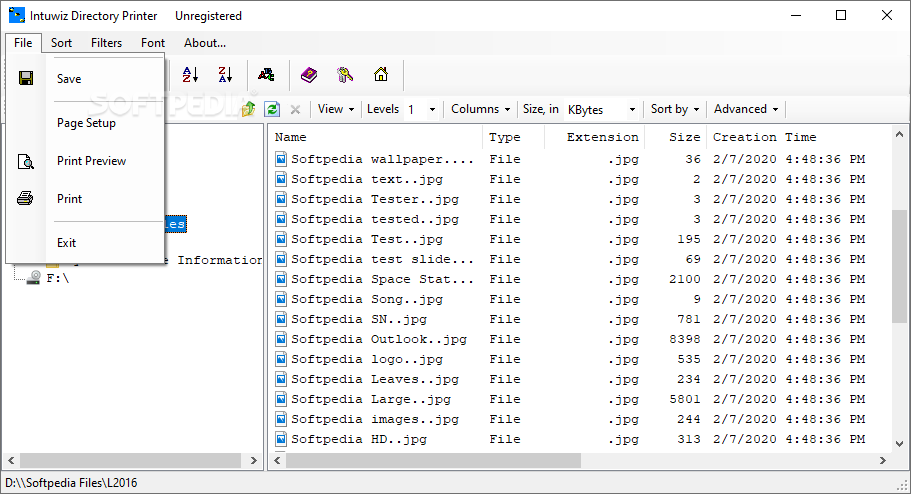The image size is (911, 494).
Task: Click the Save floppy disk icon
Action: tap(26, 78)
